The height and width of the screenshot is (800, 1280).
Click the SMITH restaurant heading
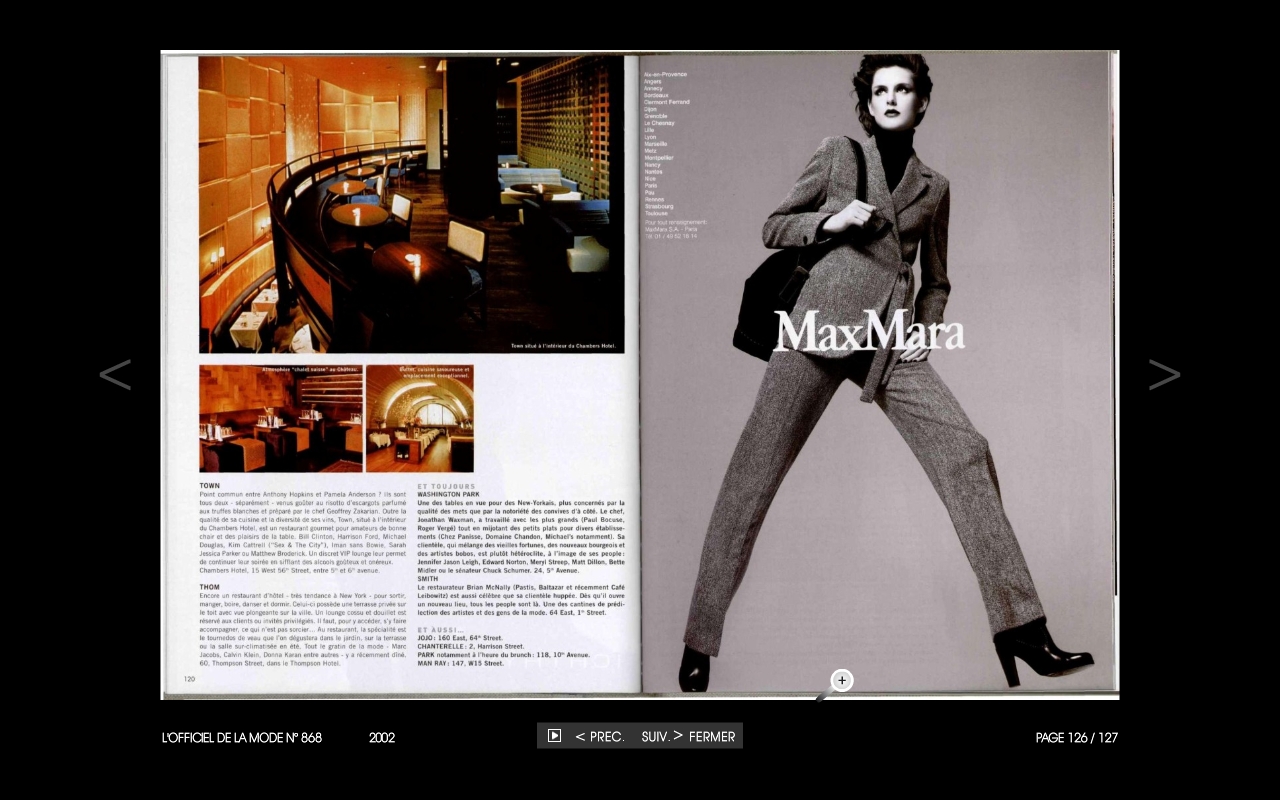[x=428, y=579]
